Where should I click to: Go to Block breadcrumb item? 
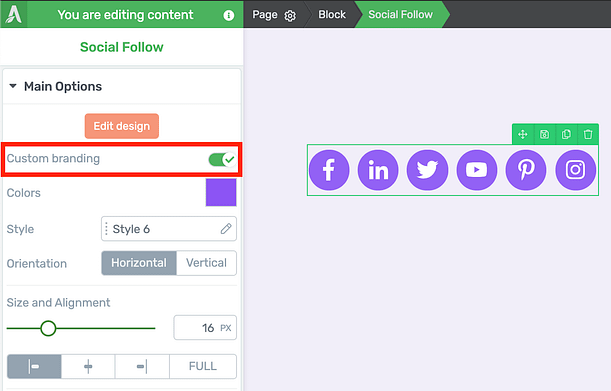[x=332, y=14]
